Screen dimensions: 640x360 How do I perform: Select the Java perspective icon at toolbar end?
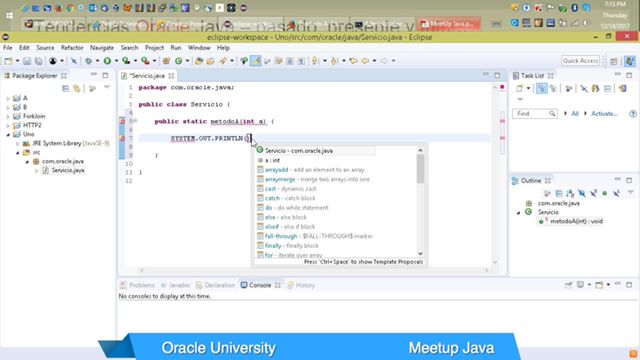pyautogui.click(x=630, y=61)
